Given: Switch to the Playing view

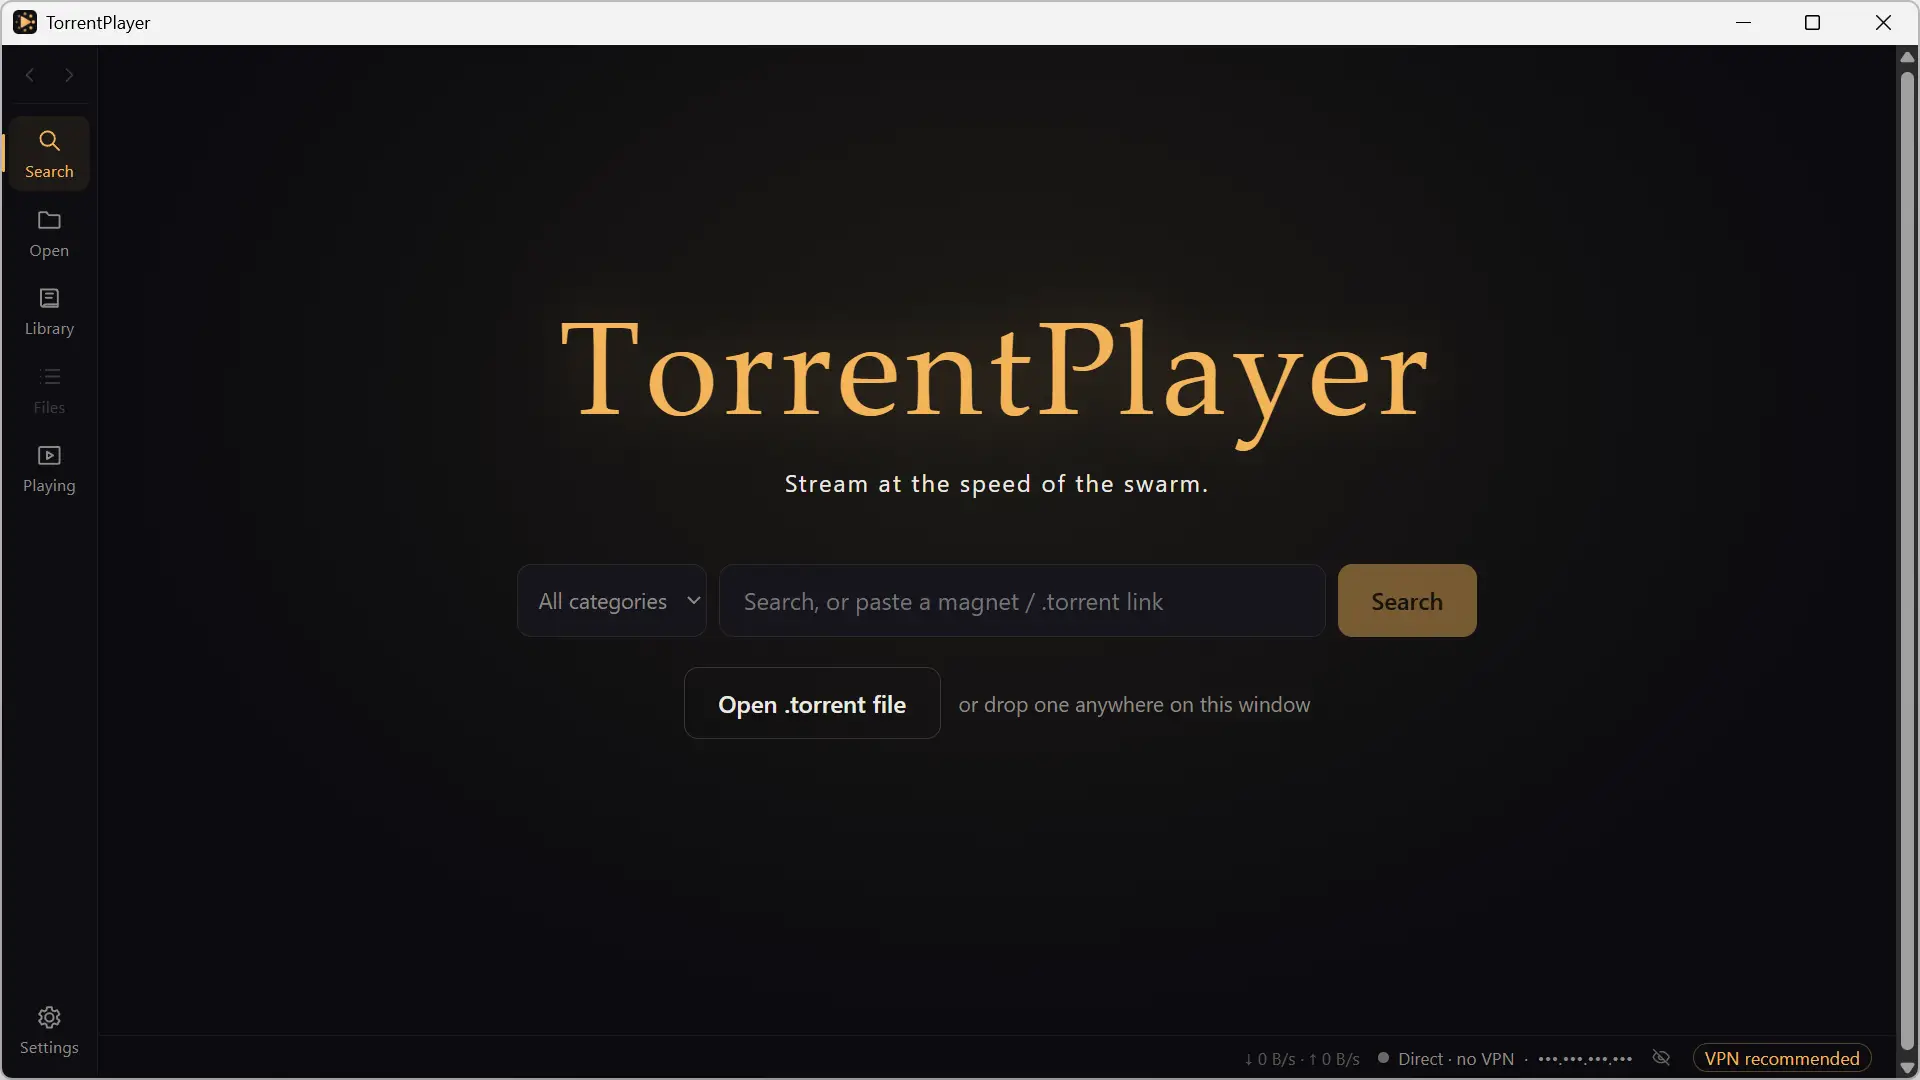Looking at the screenshot, I should [x=49, y=468].
